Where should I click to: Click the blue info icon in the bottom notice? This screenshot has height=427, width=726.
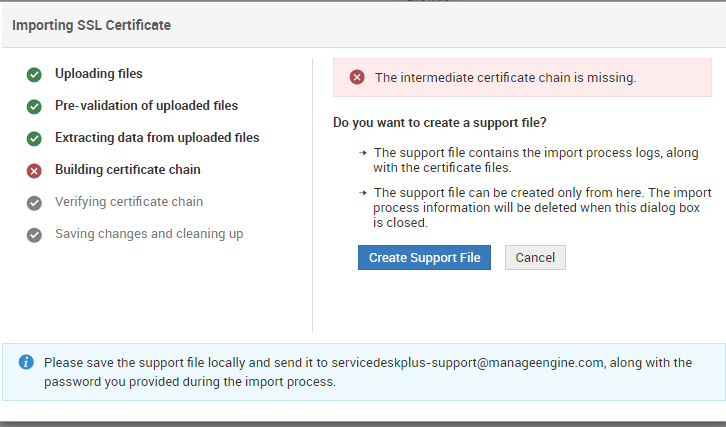pyautogui.click(x=26, y=362)
